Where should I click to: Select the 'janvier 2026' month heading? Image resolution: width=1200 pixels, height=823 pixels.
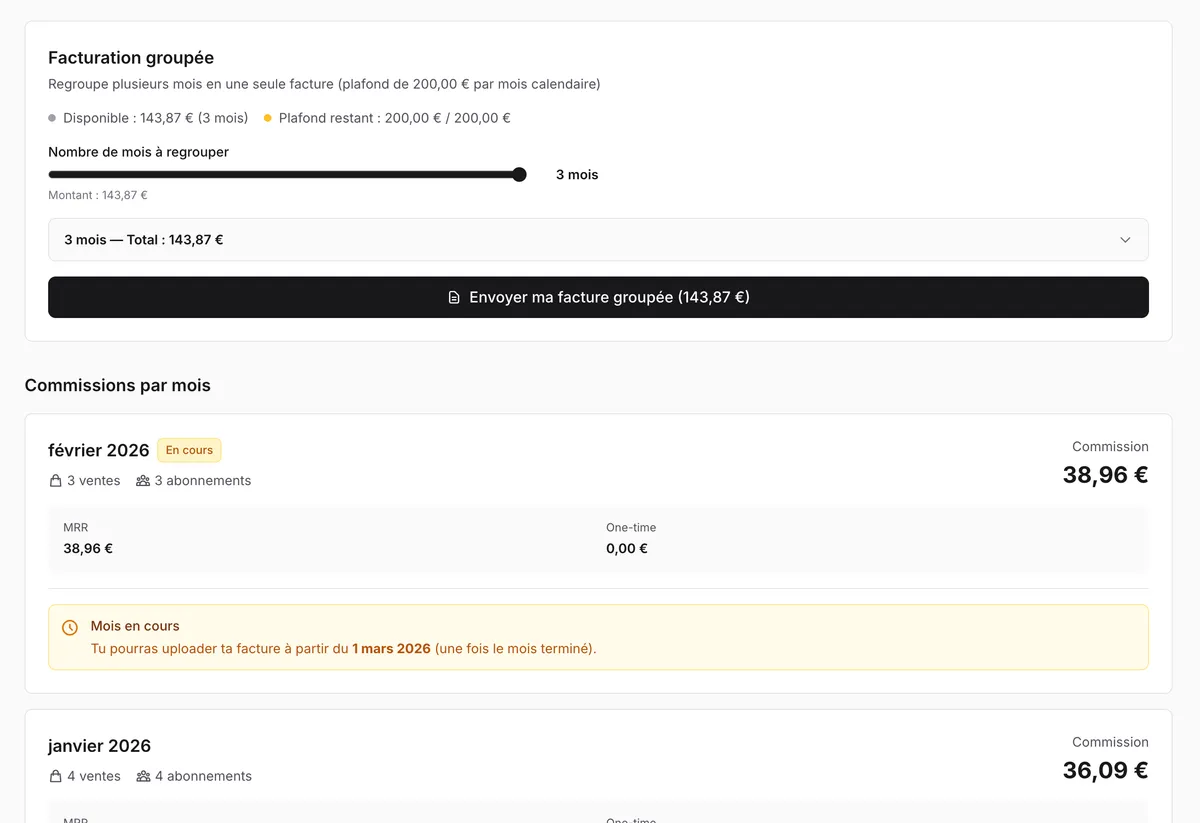tap(99, 746)
